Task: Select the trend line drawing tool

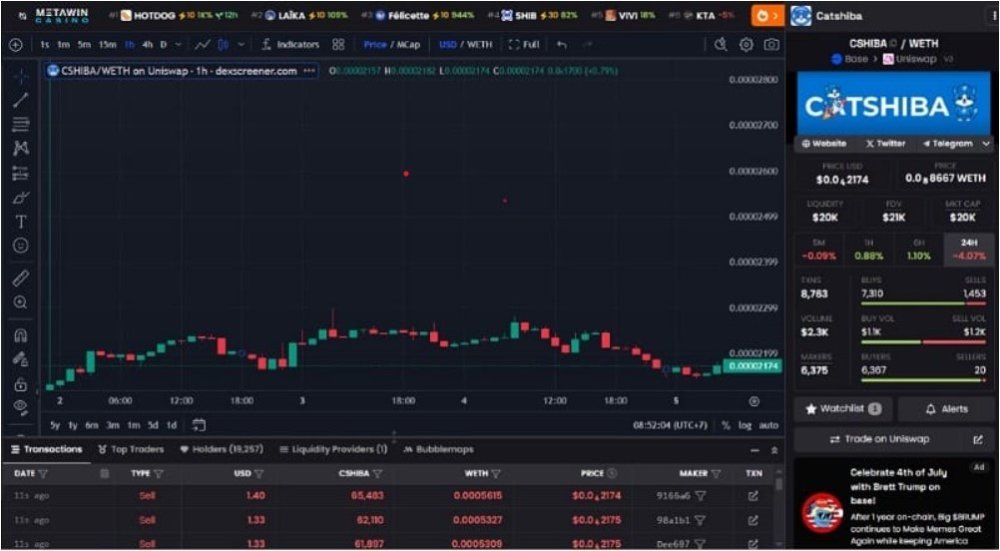Action: pyautogui.click(x=21, y=99)
